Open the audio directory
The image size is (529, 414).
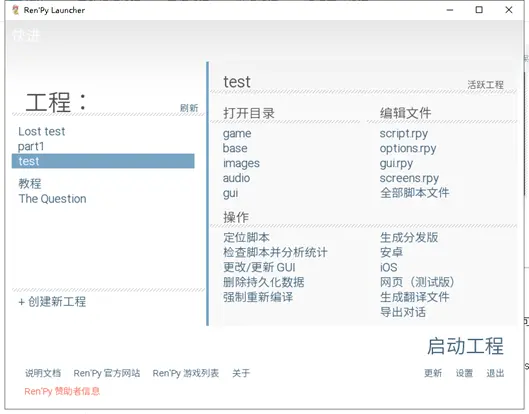(236, 178)
